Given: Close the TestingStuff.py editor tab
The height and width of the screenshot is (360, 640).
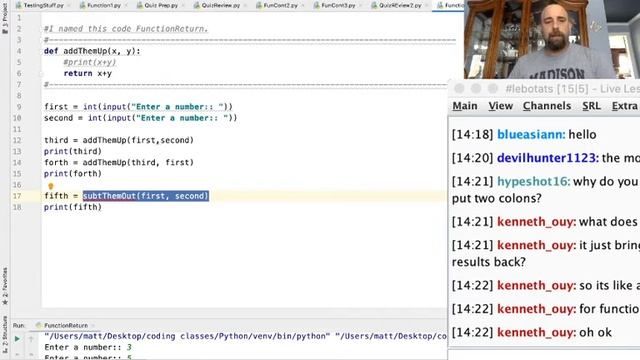Looking at the screenshot, I should pos(69,5).
